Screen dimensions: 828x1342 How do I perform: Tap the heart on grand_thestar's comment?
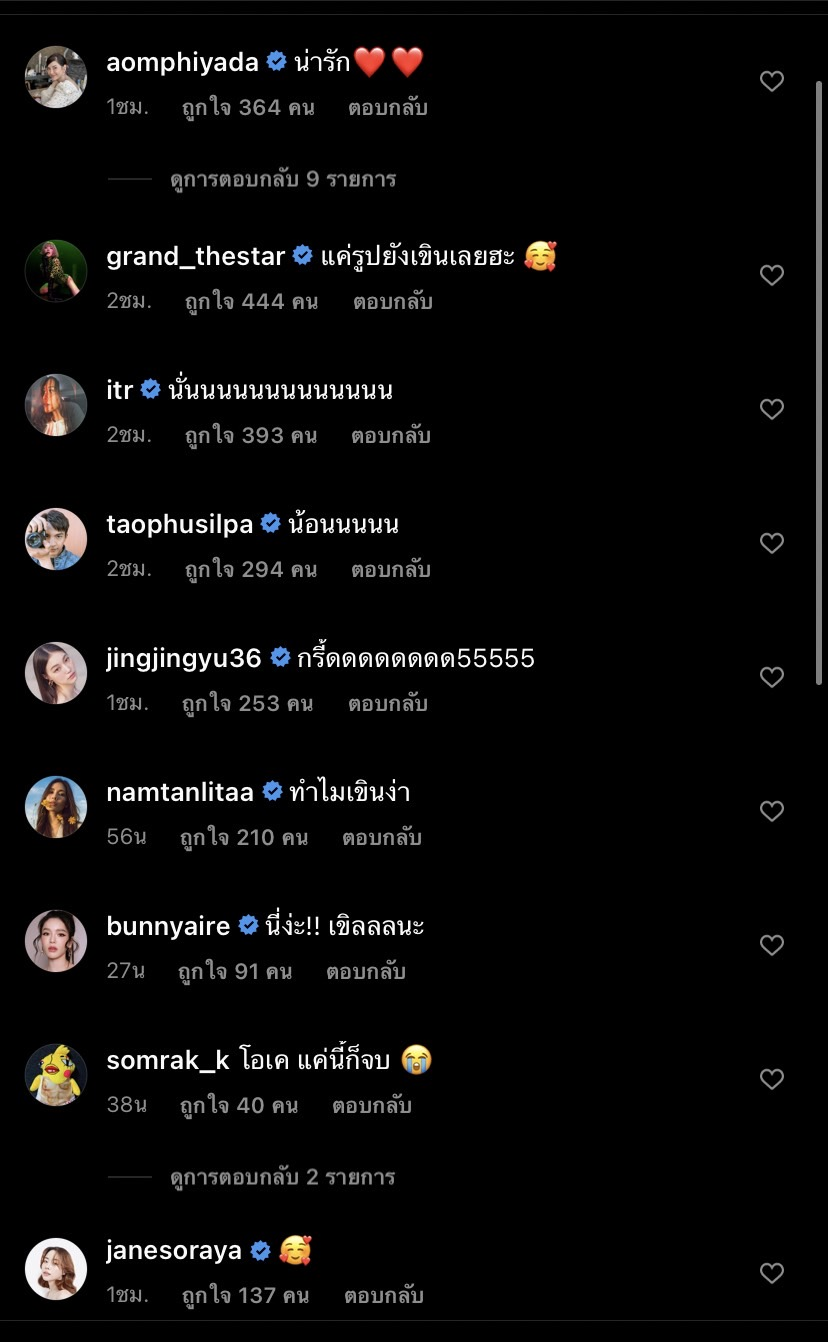pos(771,275)
